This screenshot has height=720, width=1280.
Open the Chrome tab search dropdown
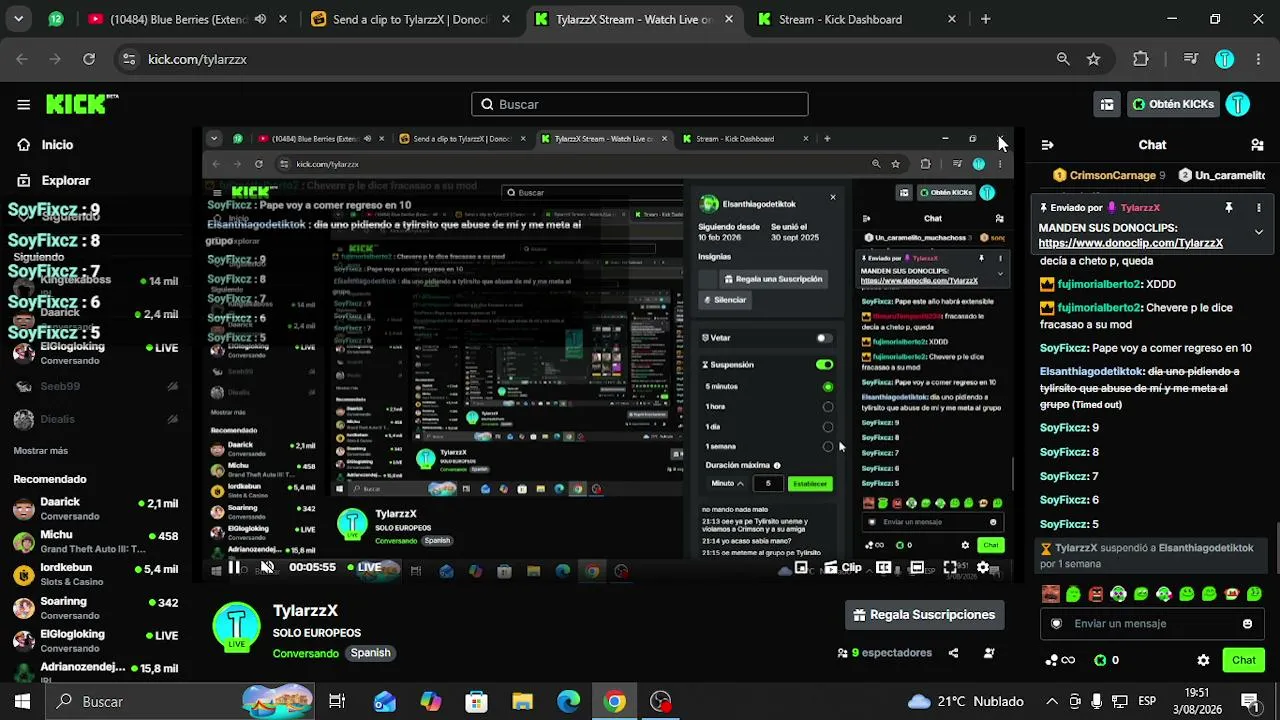(x=18, y=19)
